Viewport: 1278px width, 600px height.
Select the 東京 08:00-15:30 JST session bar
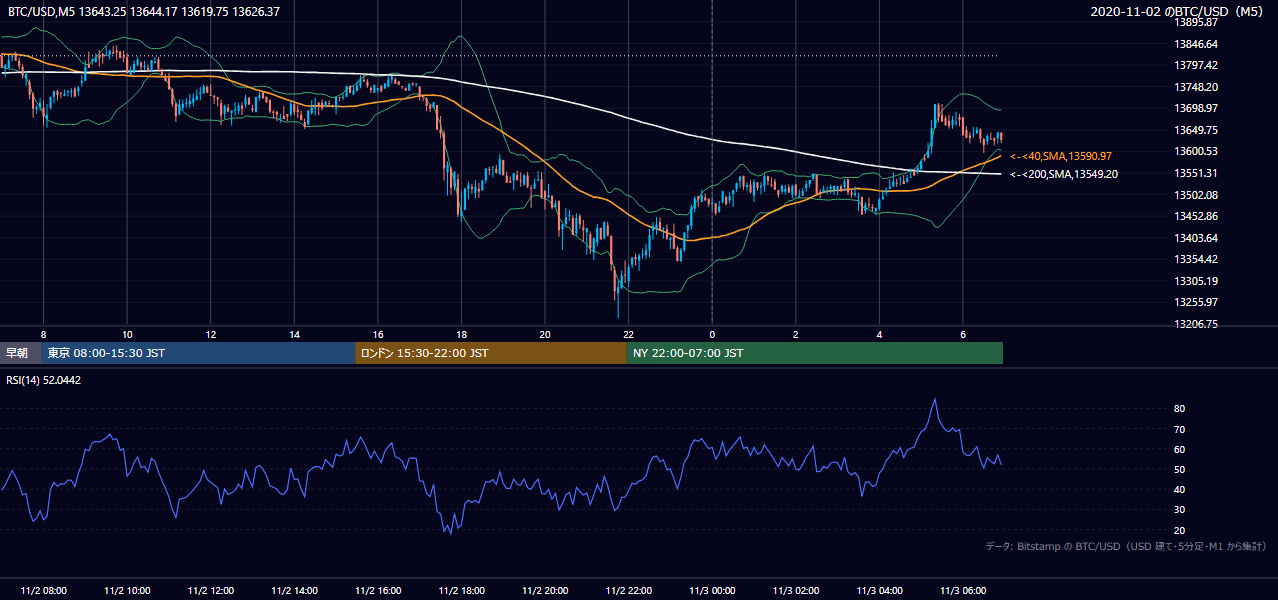click(x=199, y=353)
